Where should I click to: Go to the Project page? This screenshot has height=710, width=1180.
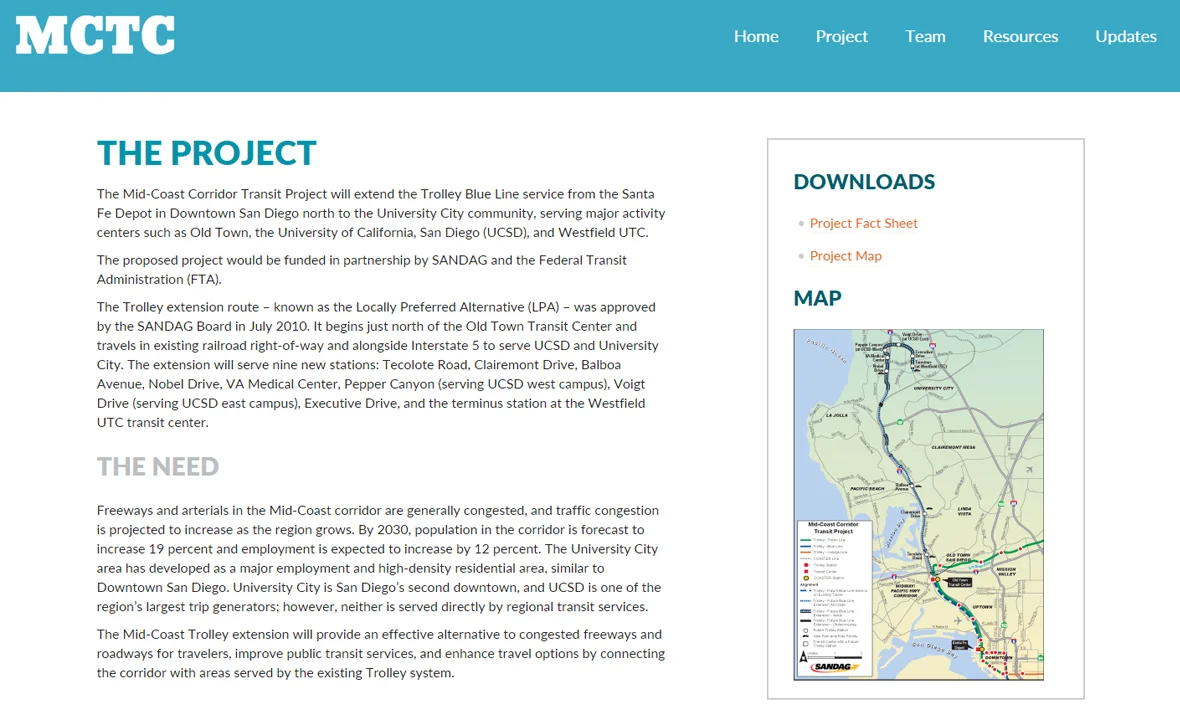841,36
